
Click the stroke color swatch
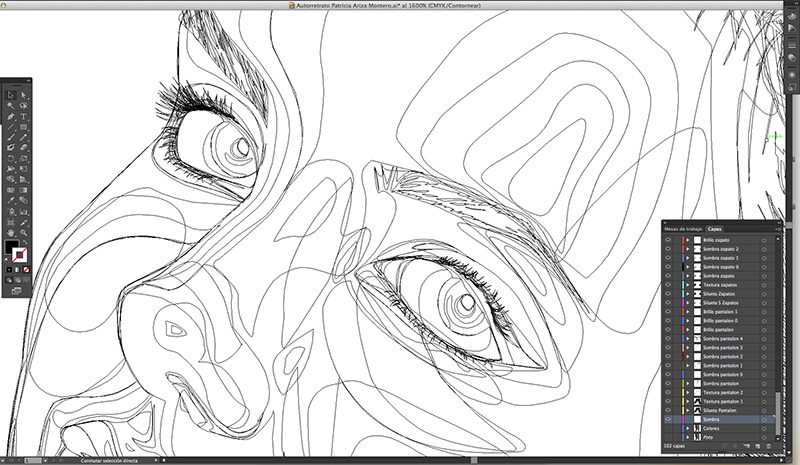[x=21, y=253]
